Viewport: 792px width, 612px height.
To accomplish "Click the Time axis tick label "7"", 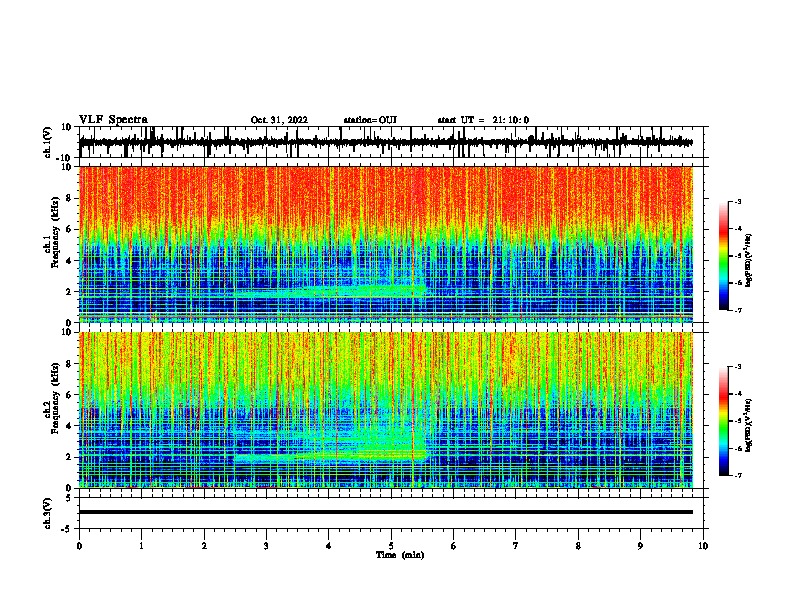I will point(516,546).
